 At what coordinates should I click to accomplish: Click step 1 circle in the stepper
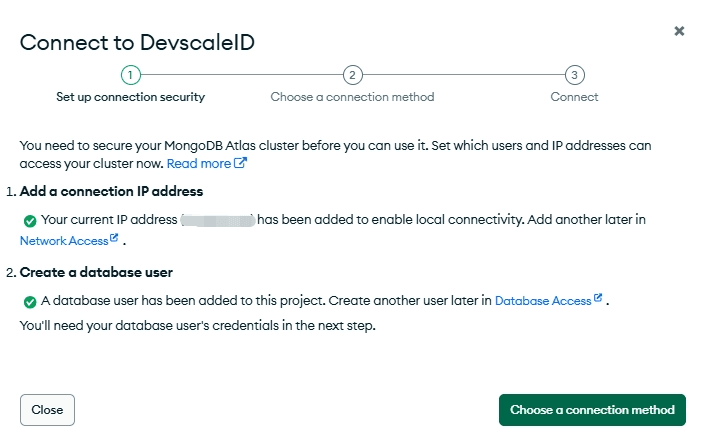click(130, 75)
